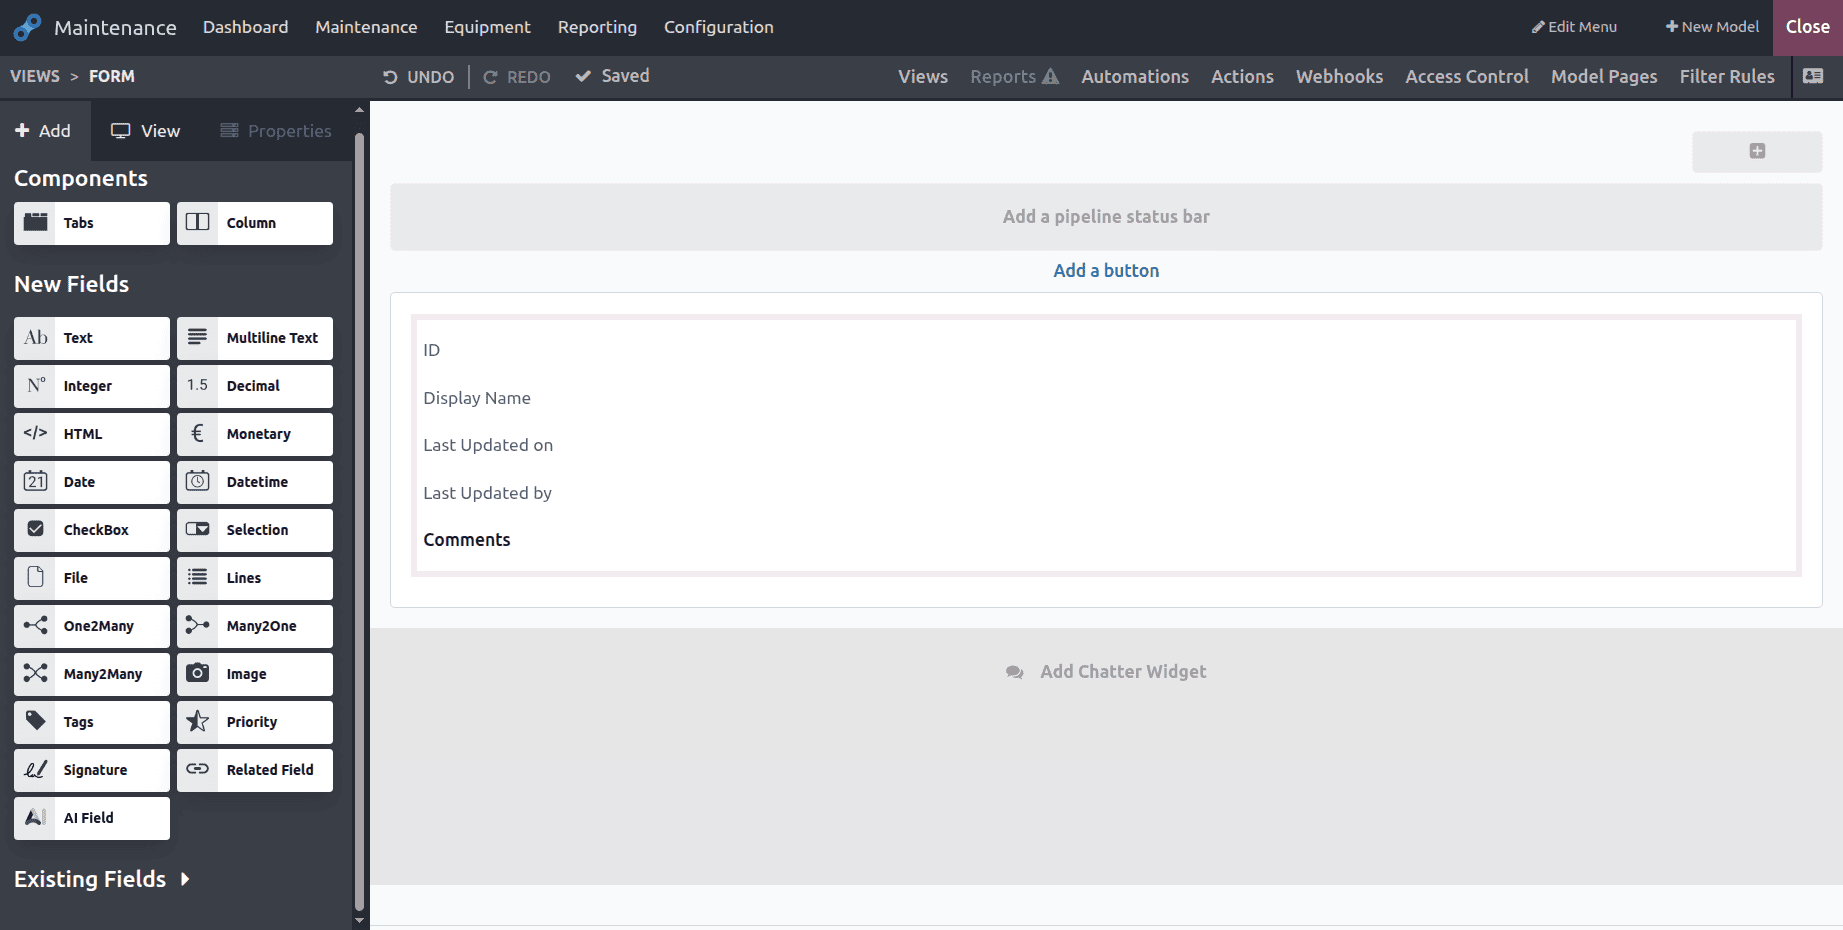This screenshot has height=930, width=1843.
Task: Open the Maintenance menu item
Action: (366, 27)
